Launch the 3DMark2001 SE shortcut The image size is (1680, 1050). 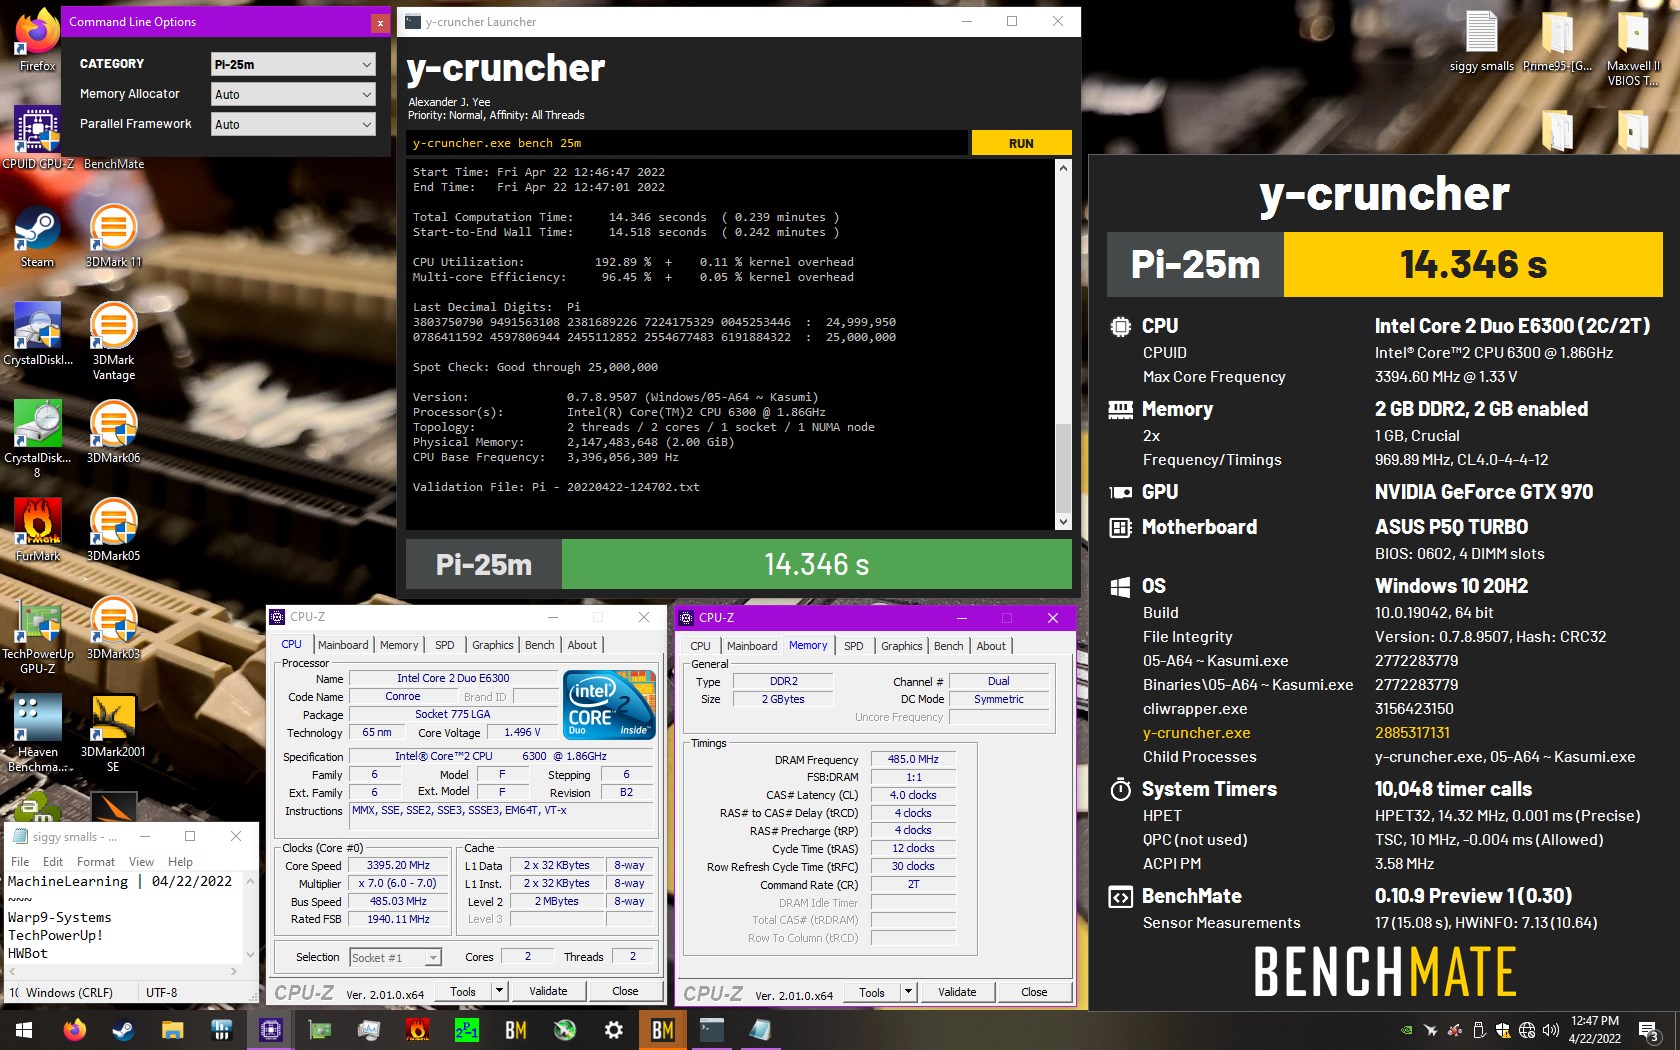point(113,733)
